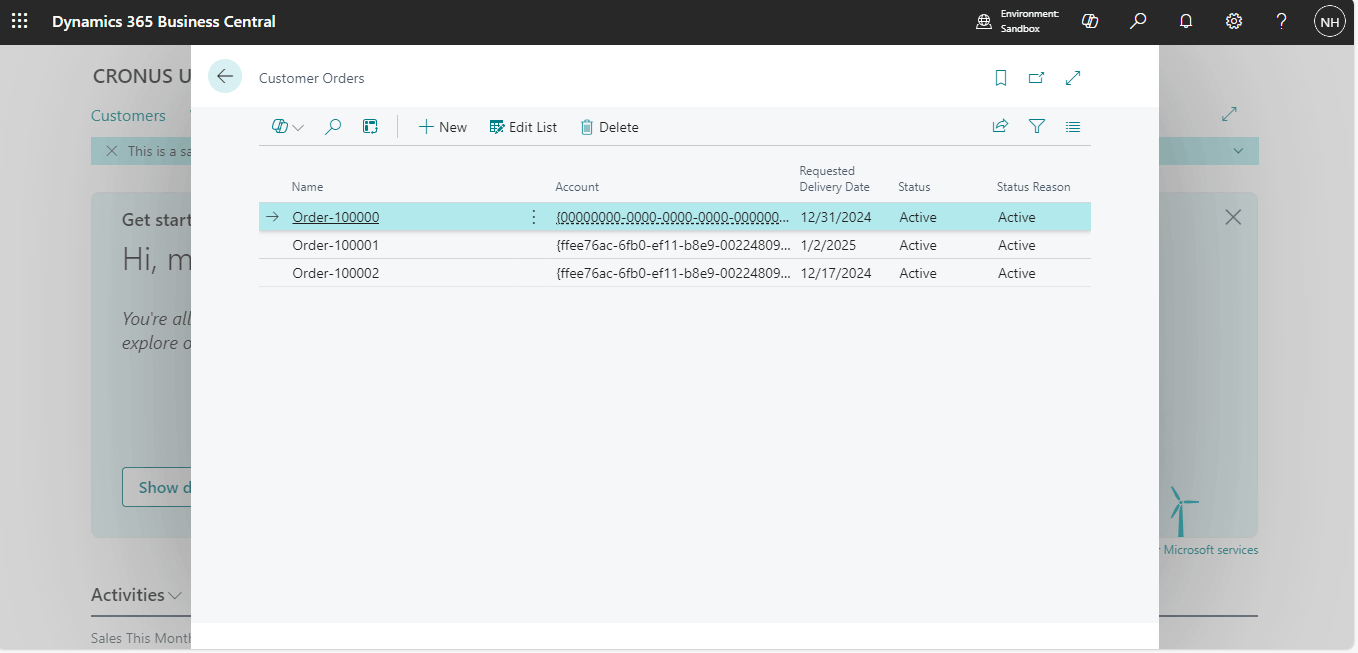Toggle the filter pane icon
Image resolution: width=1358 pixels, height=653 pixels.
pos(1037,127)
